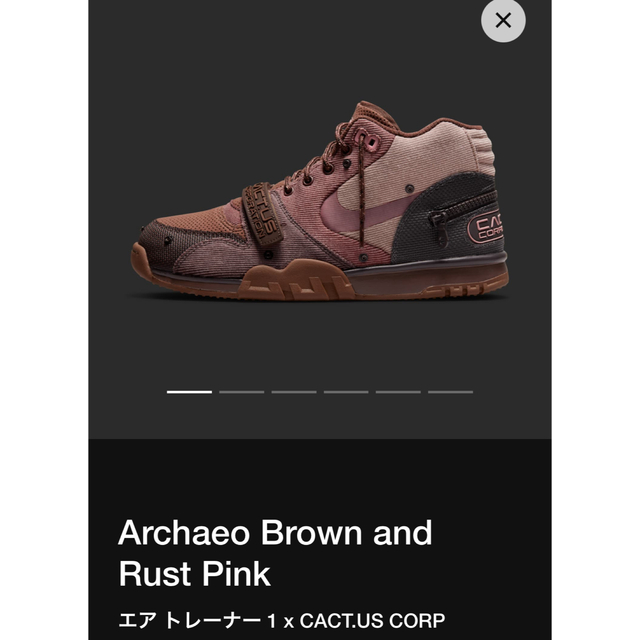The width and height of the screenshot is (640, 640).
Task: Click the "Archaeo Brown and Rust Pink" heading
Action: [x=275, y=553]
